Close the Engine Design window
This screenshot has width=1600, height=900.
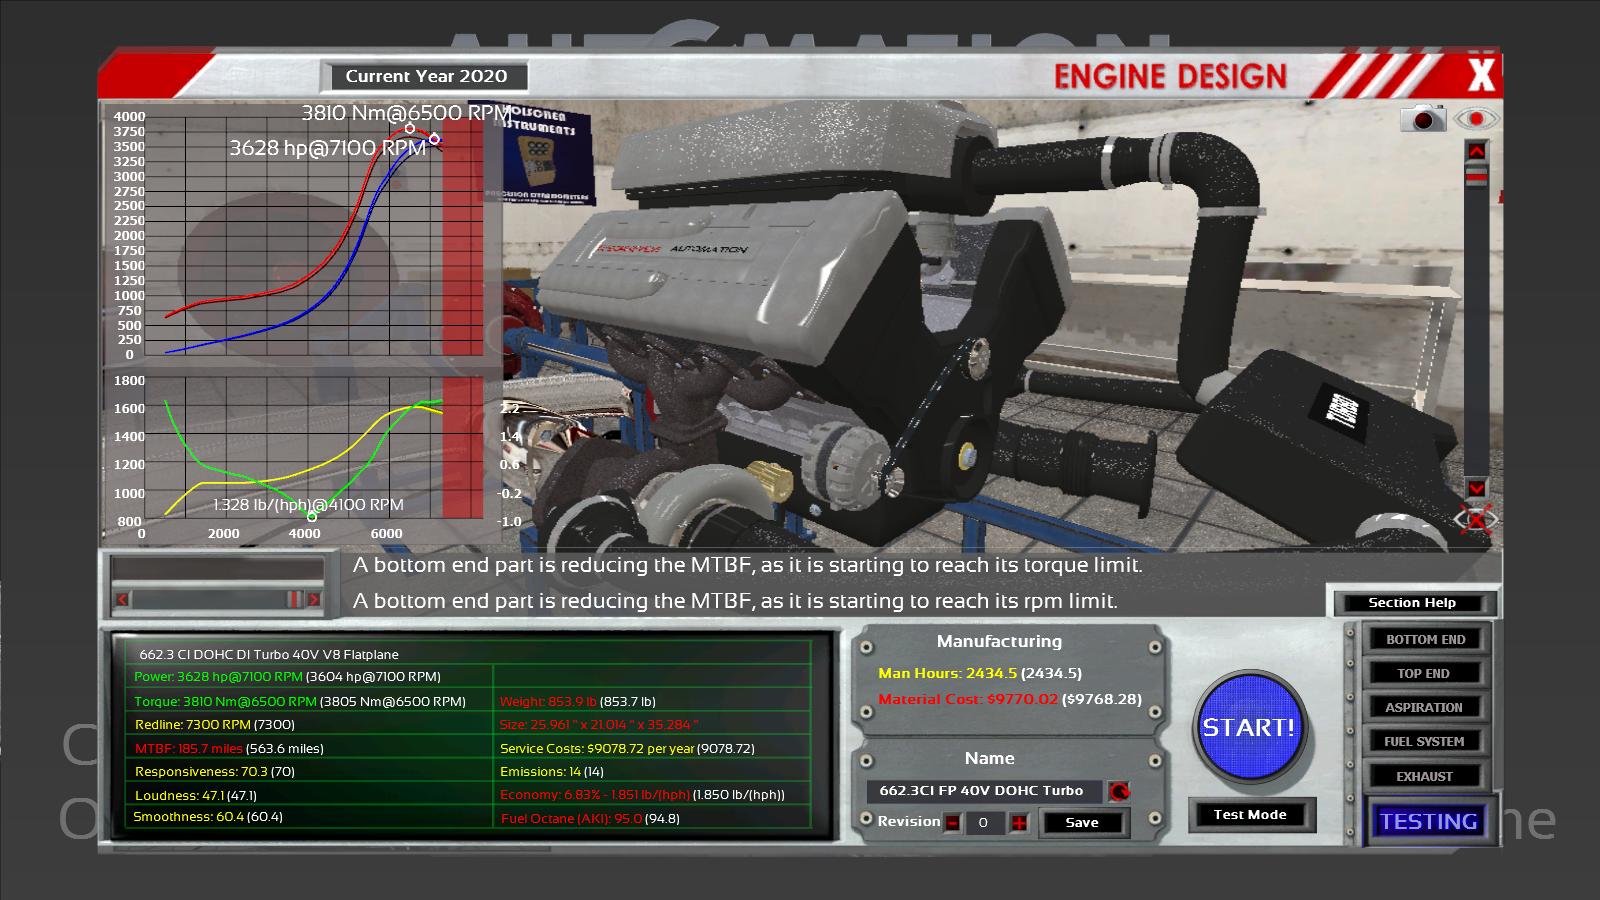pyautogui.click(x=1481, y=75)
